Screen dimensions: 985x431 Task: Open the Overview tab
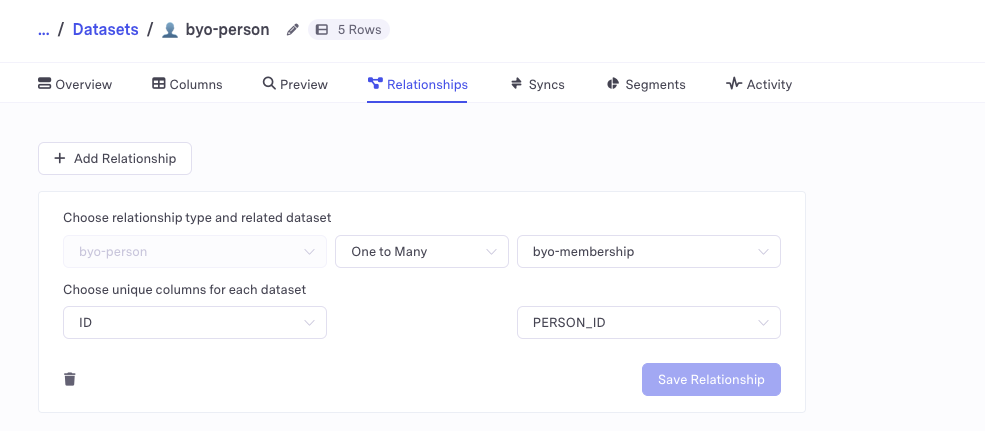[75, 84]
